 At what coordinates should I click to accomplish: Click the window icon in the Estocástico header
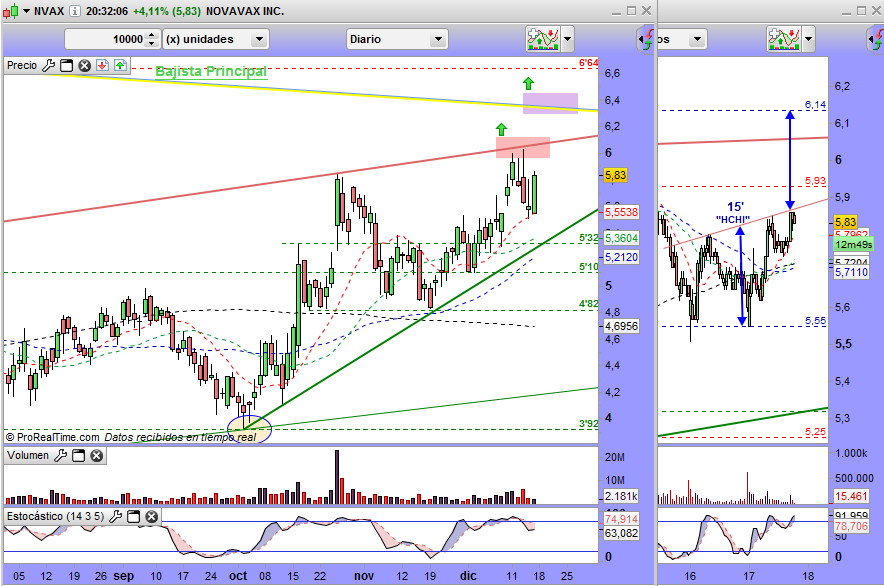(134, 517)
